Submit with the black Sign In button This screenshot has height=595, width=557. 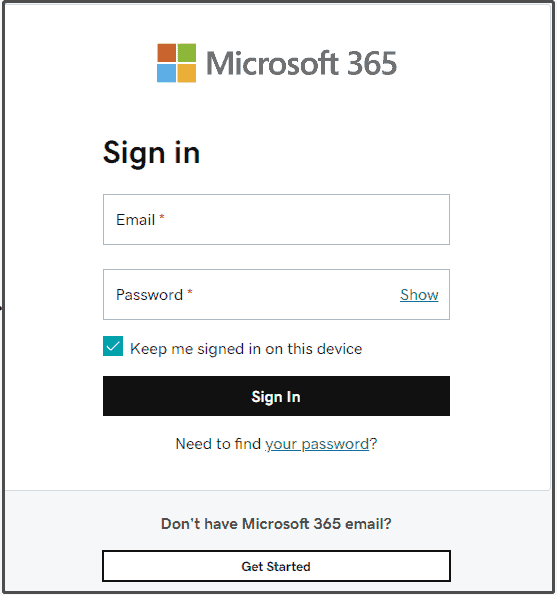tap(276, 396)
